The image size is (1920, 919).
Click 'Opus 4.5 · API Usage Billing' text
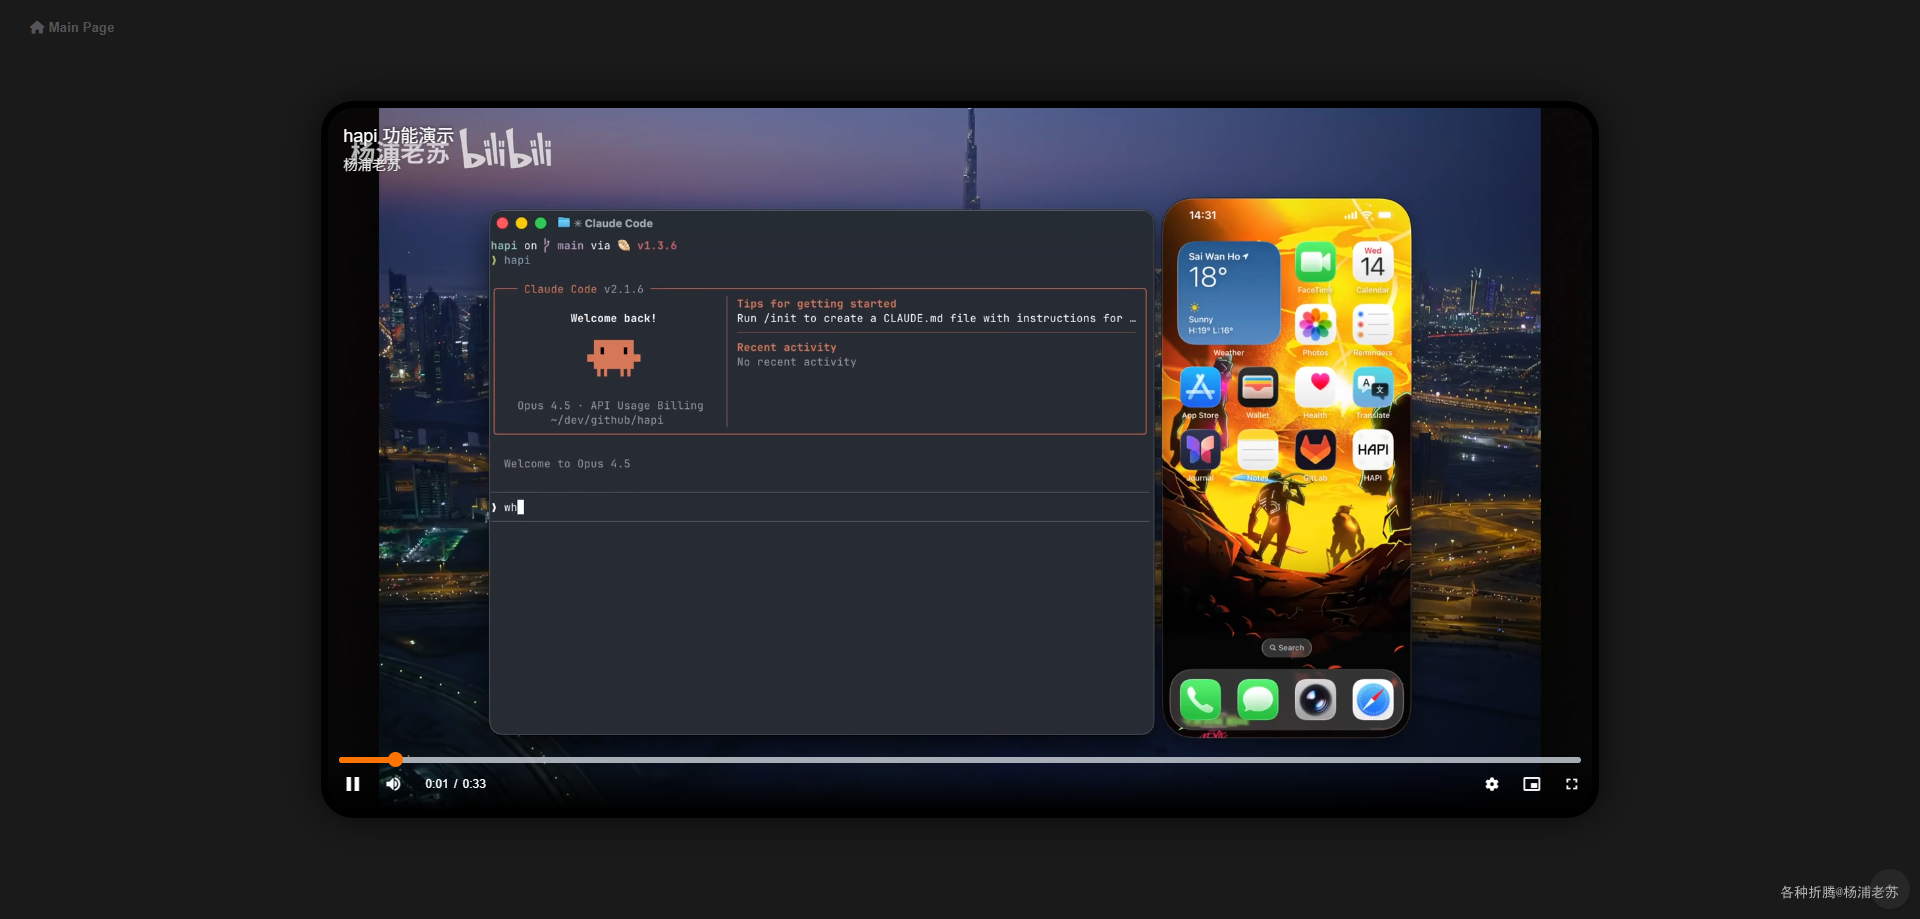610,406
